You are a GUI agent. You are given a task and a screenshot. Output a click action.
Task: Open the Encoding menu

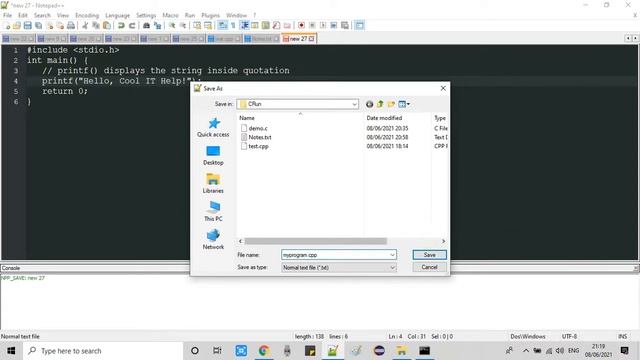click(x=87, y=15)
